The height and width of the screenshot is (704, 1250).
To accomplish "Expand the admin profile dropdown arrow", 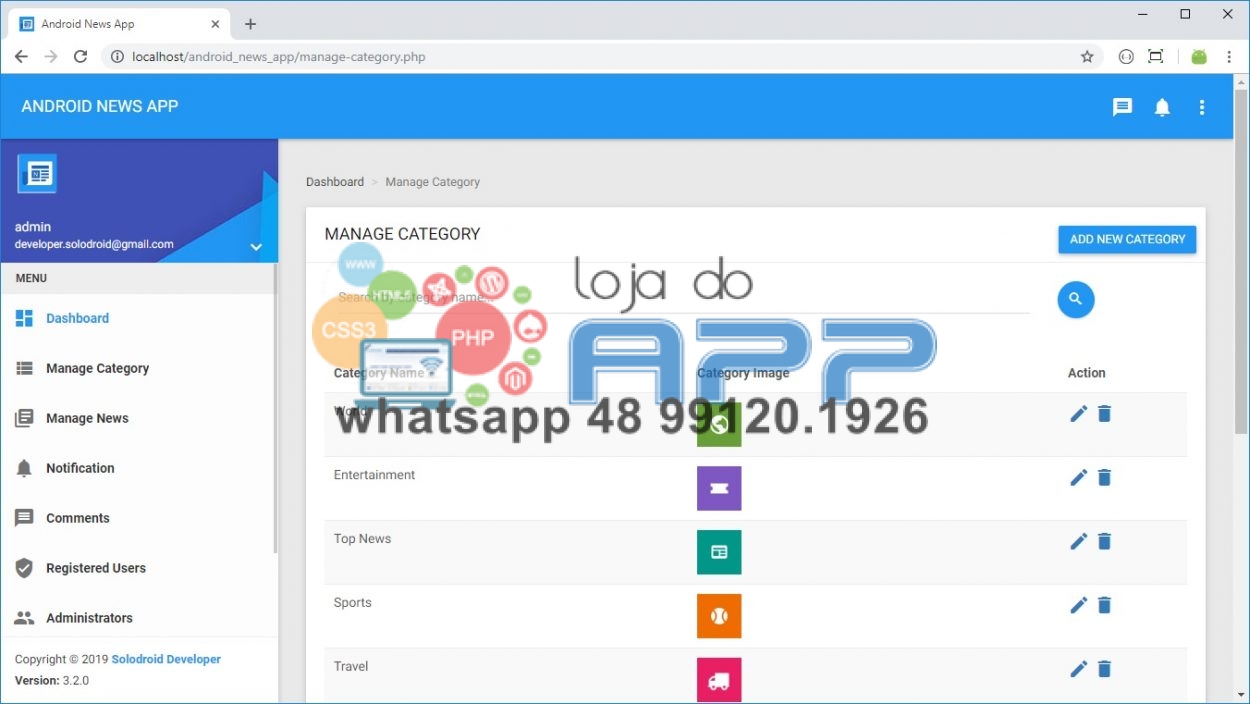I will [256, 247].
